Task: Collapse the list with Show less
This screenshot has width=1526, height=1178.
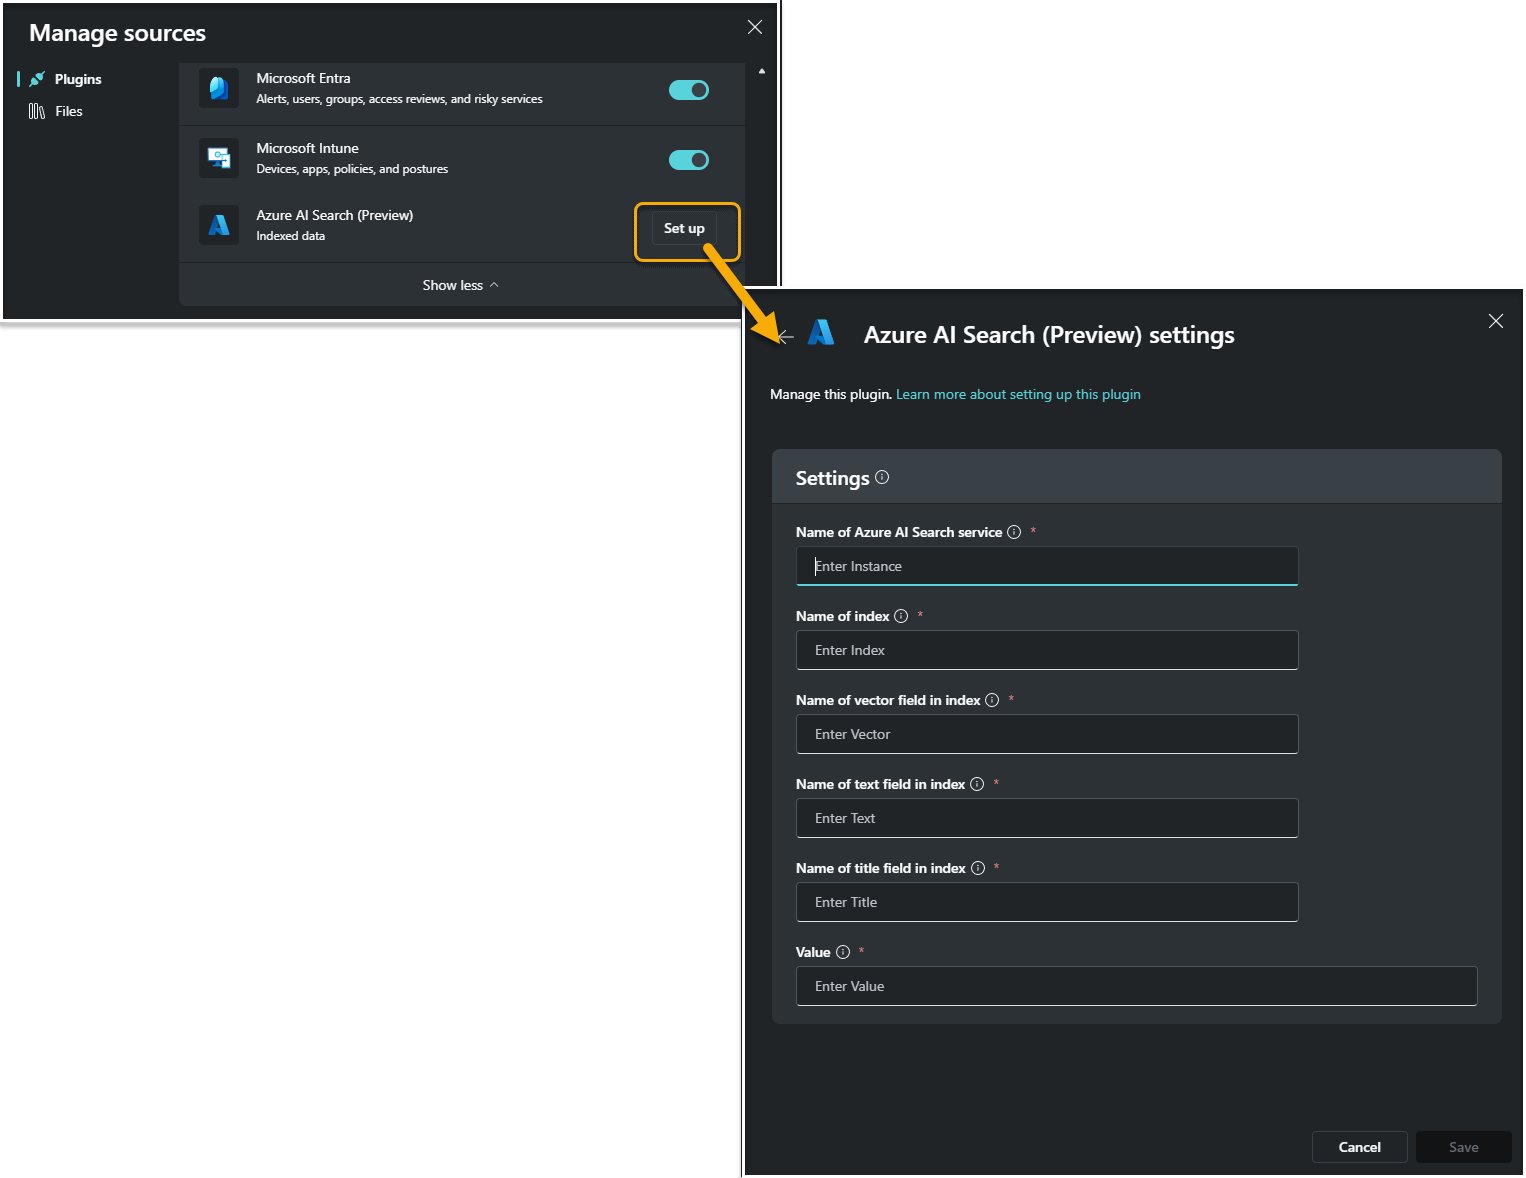Action: 461,285
